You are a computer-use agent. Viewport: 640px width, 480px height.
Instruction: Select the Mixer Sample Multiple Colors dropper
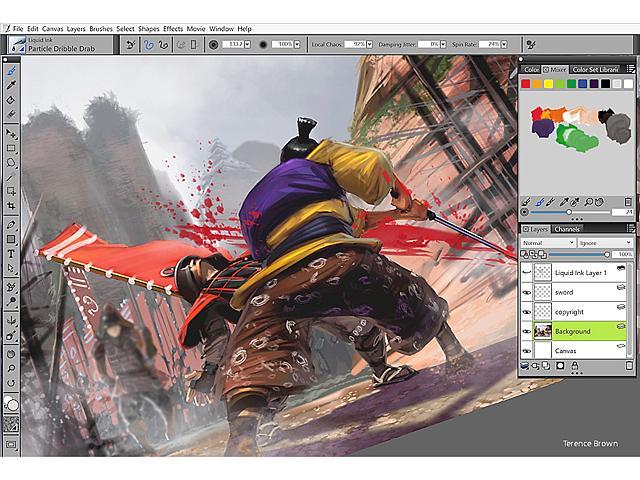[x=575, y=202]
